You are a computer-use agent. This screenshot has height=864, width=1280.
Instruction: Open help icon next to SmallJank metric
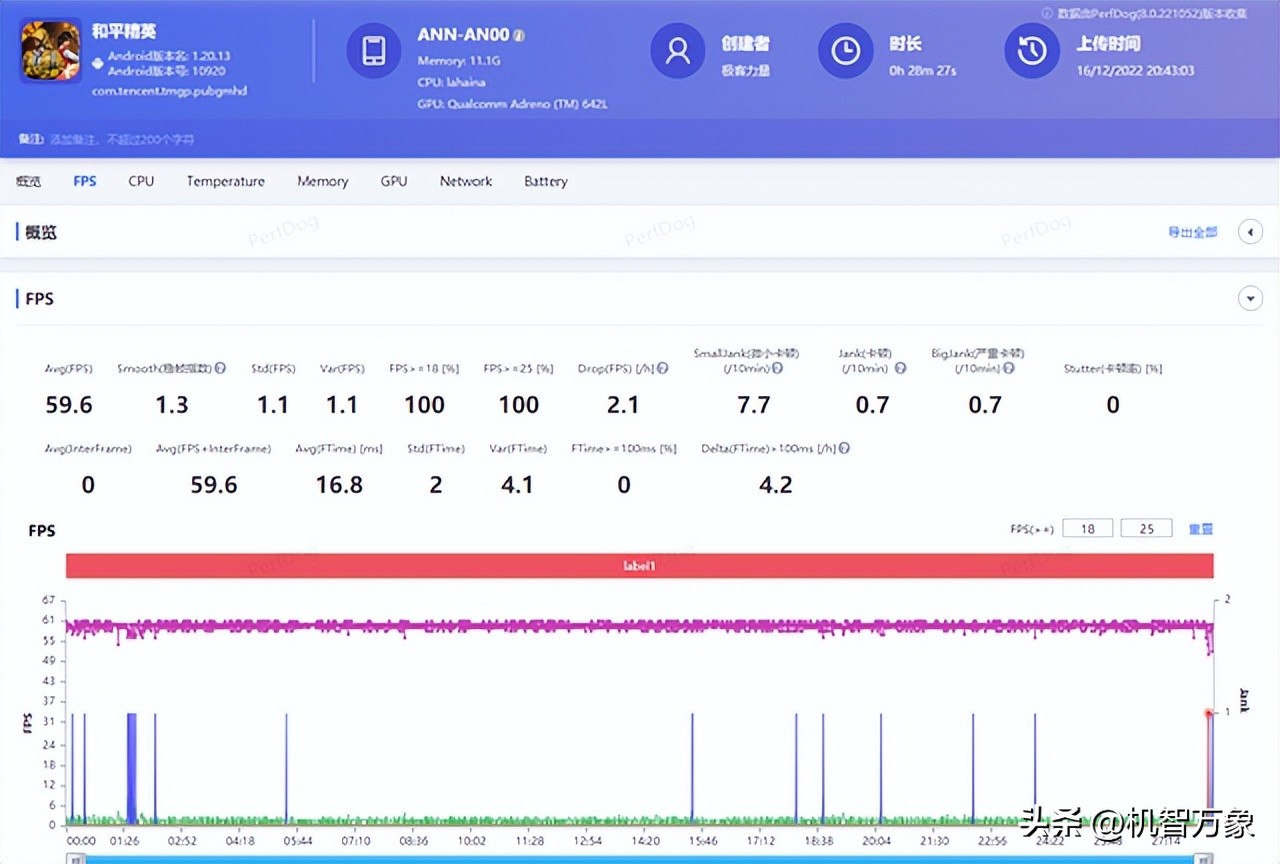click(777, 368)
